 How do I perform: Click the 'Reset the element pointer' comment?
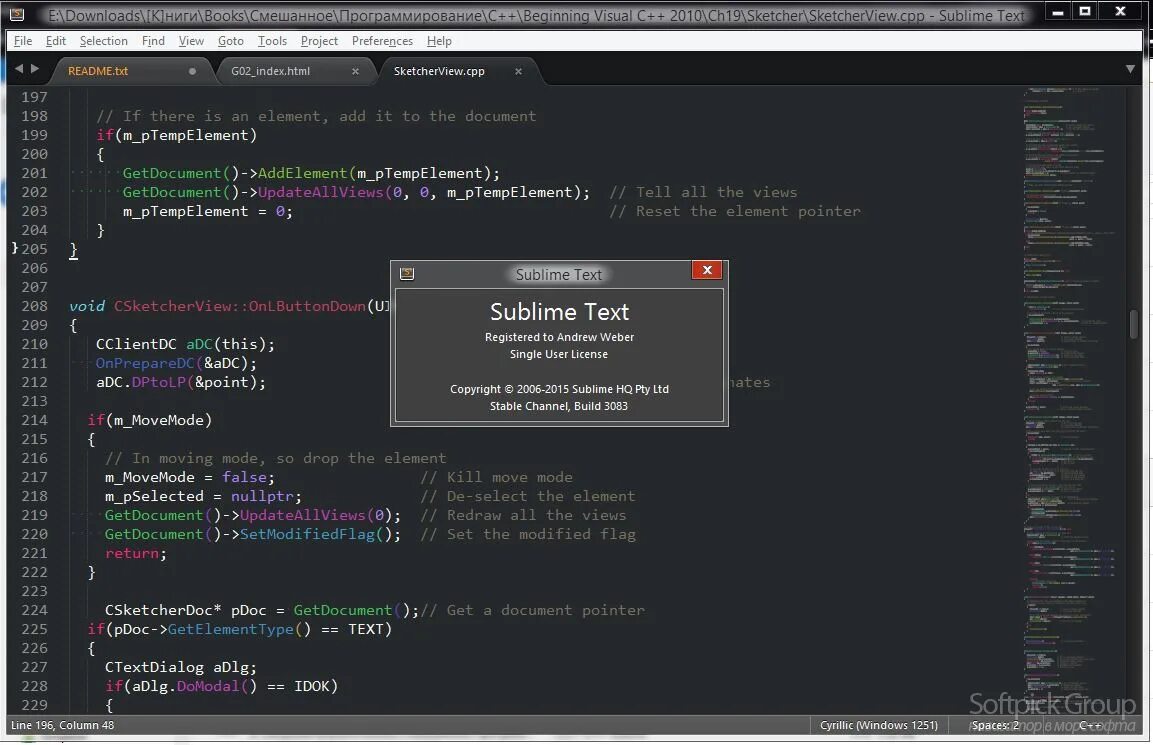[x=735, y=211]
